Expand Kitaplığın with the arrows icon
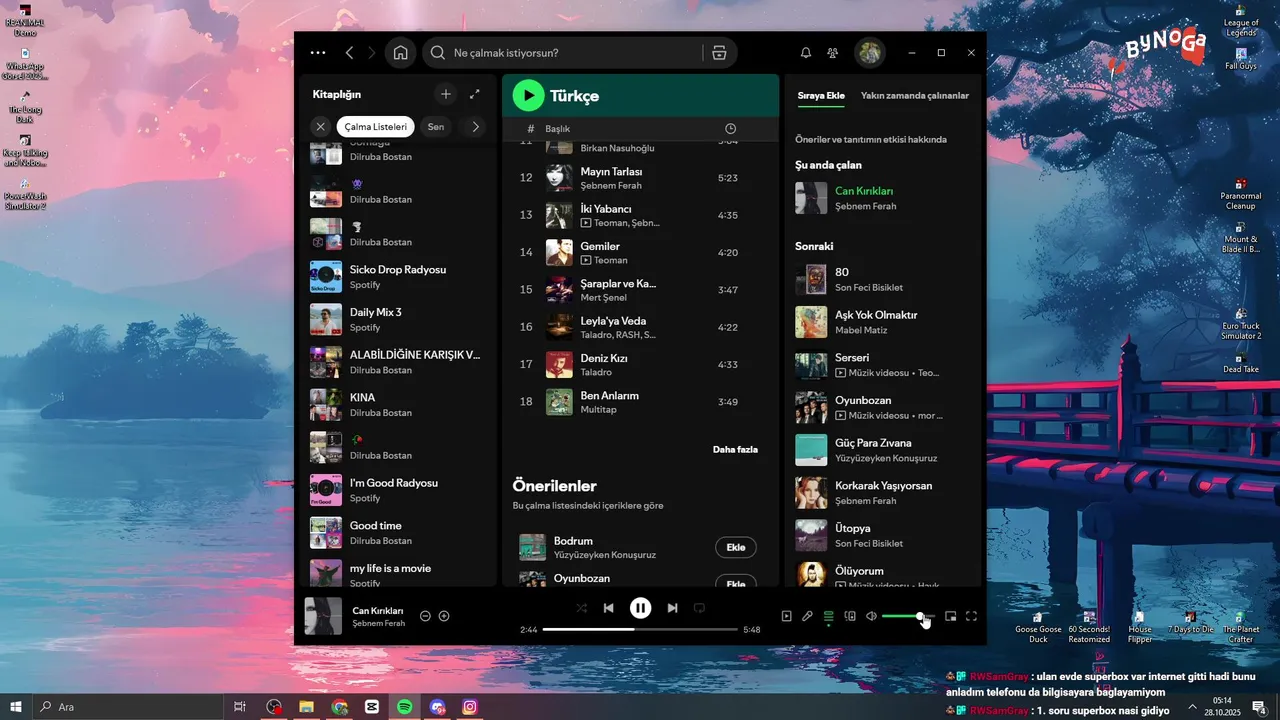 point(475,94)
